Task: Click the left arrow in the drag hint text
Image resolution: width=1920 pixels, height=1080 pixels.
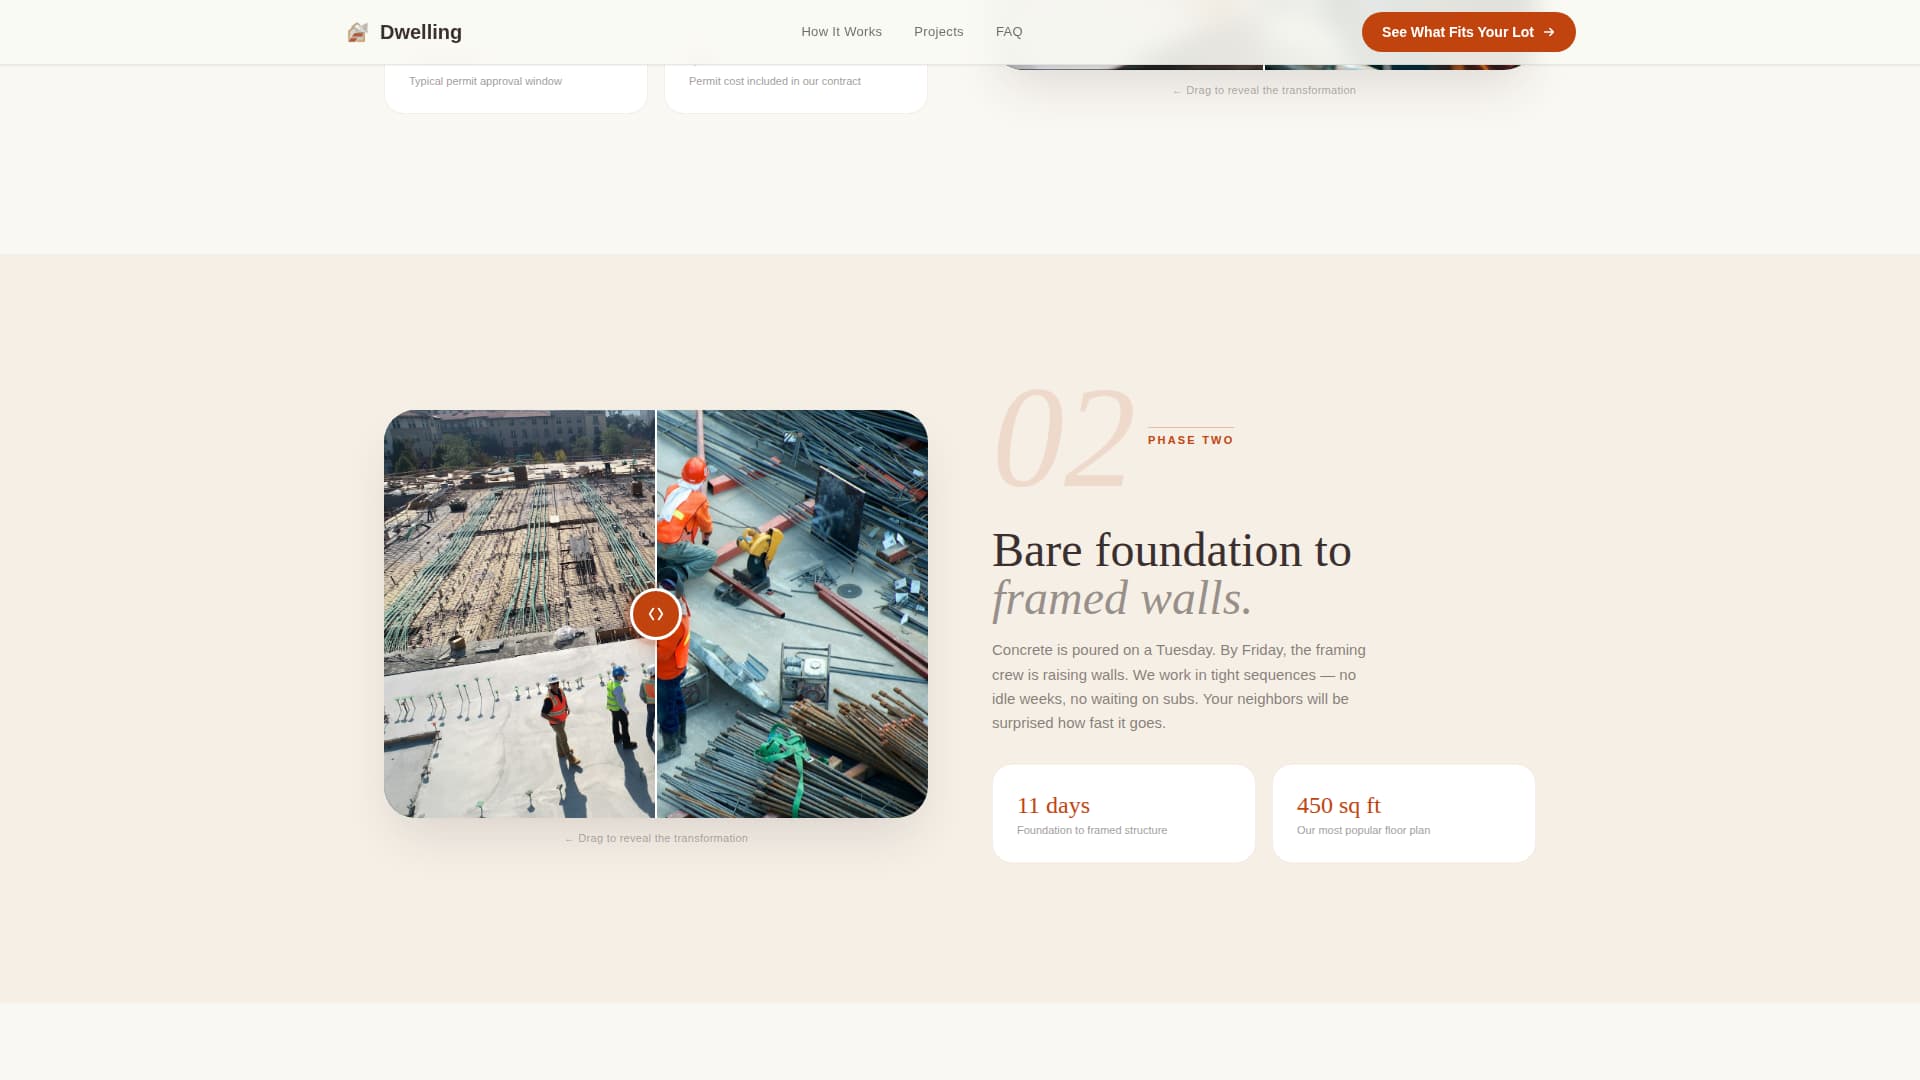Action: point(568,838)
